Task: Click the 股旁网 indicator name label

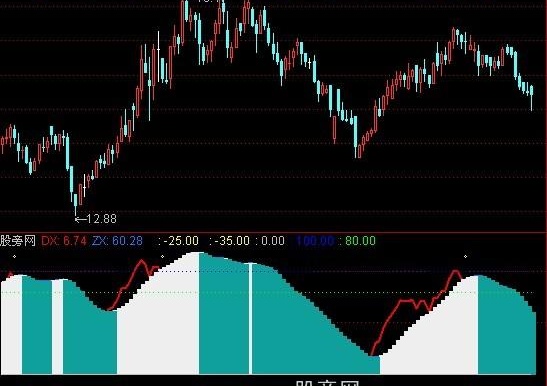Action: pyautogui.click(x=18, y=241)
